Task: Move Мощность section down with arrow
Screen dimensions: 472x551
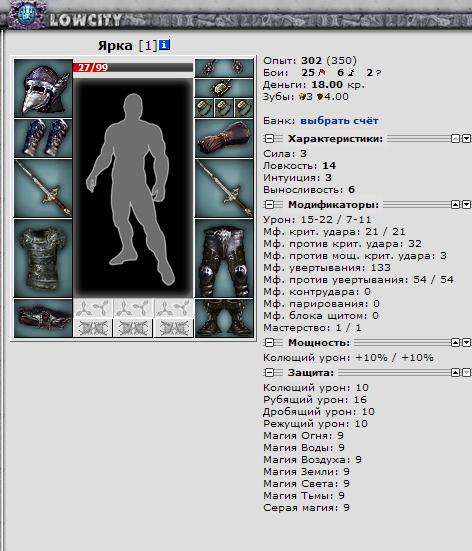Action: pos(466,343)
